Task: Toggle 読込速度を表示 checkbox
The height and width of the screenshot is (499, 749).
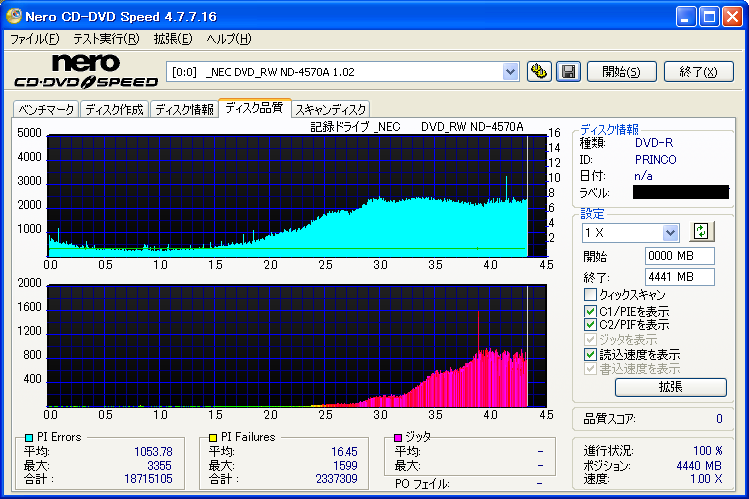Action: [x=590, y=354]
